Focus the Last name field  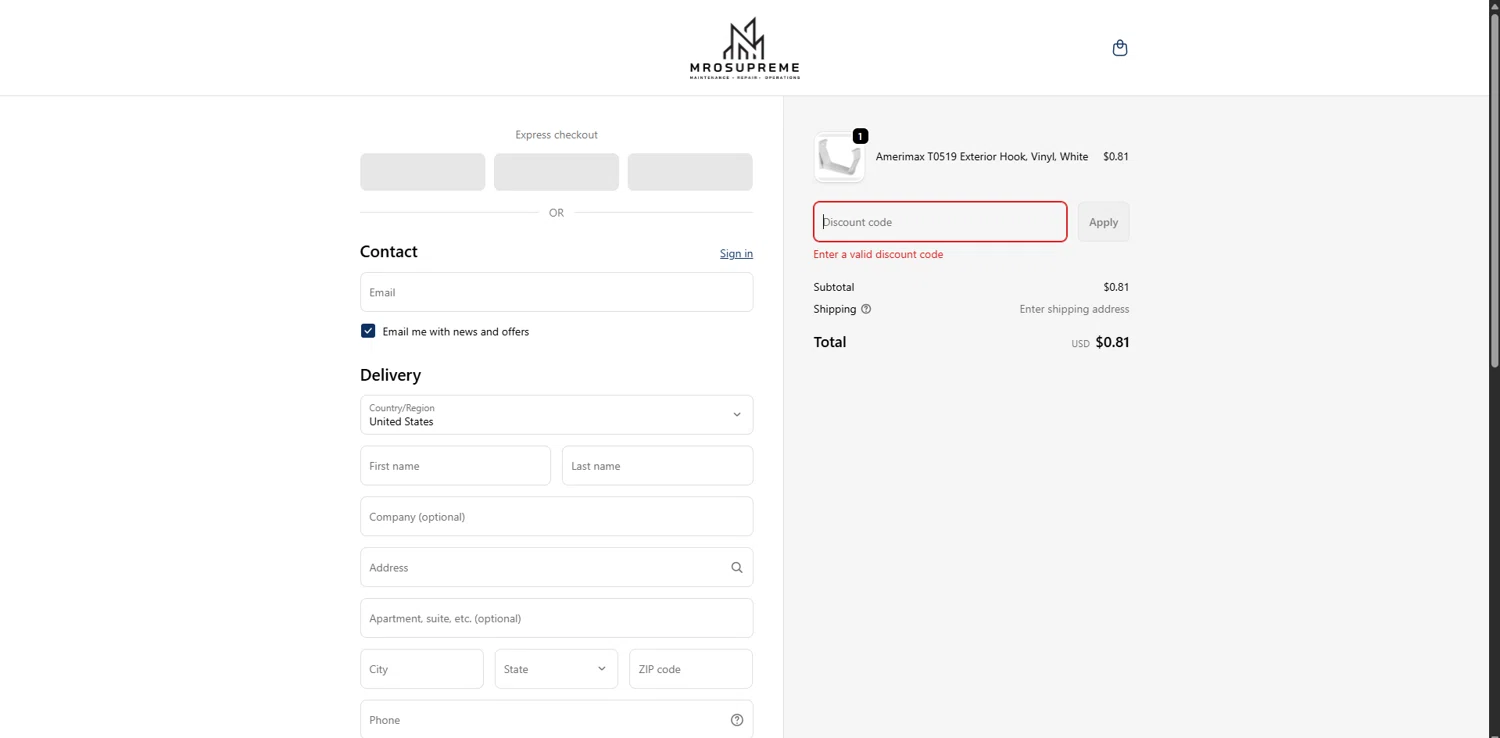(657, 466)
